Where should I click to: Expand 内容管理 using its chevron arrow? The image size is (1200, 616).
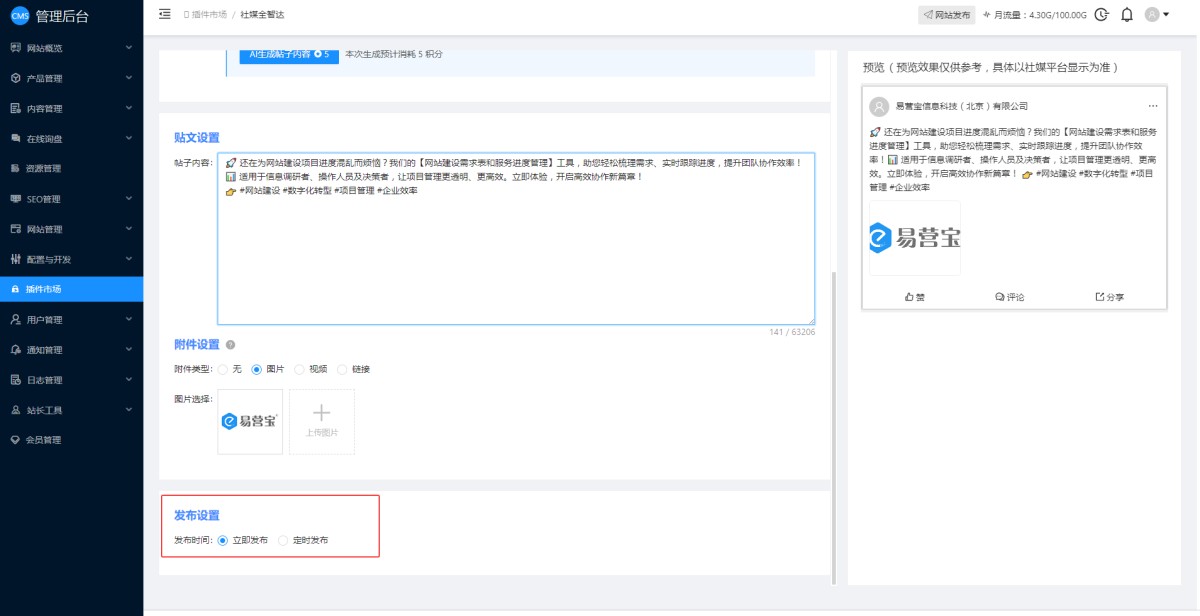(x=129, y=108)
